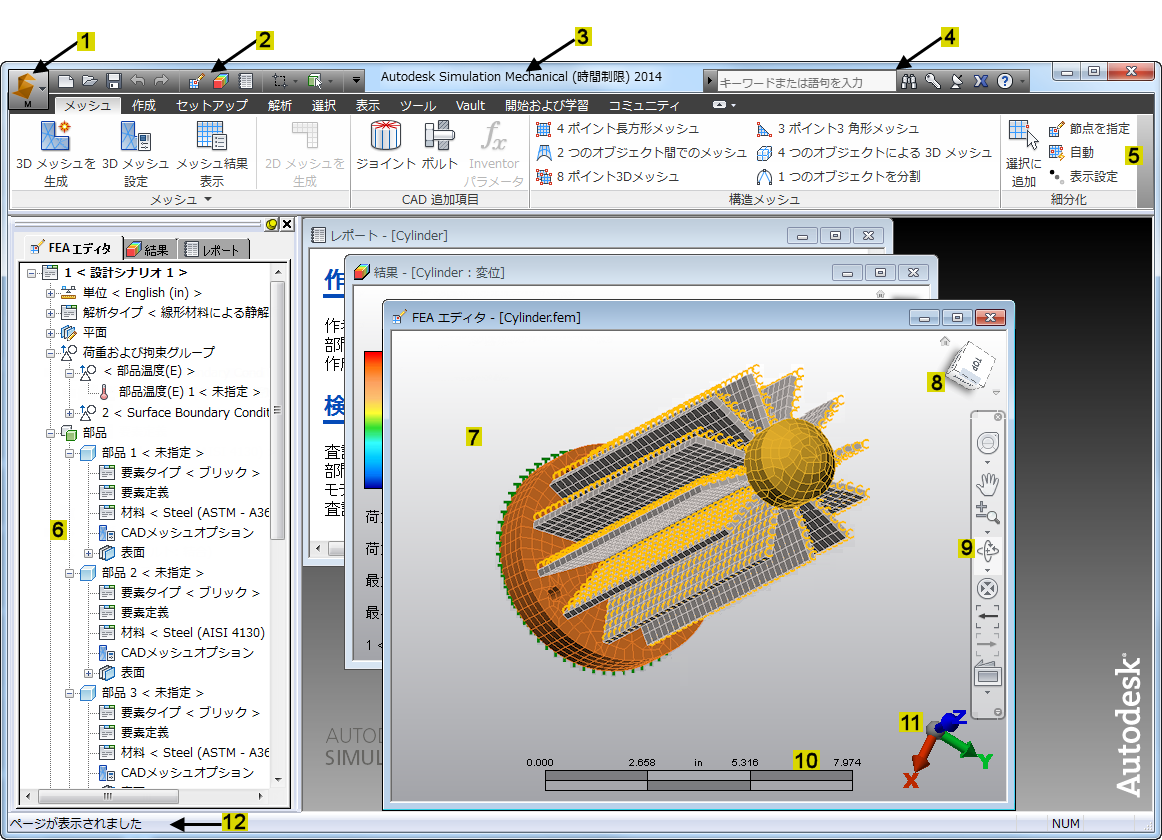The height and width of the screenshot is (840, 1162).
Task: Collapse the 部品 3 tree node
Action: pyautogui.click(x=70, y=693)
